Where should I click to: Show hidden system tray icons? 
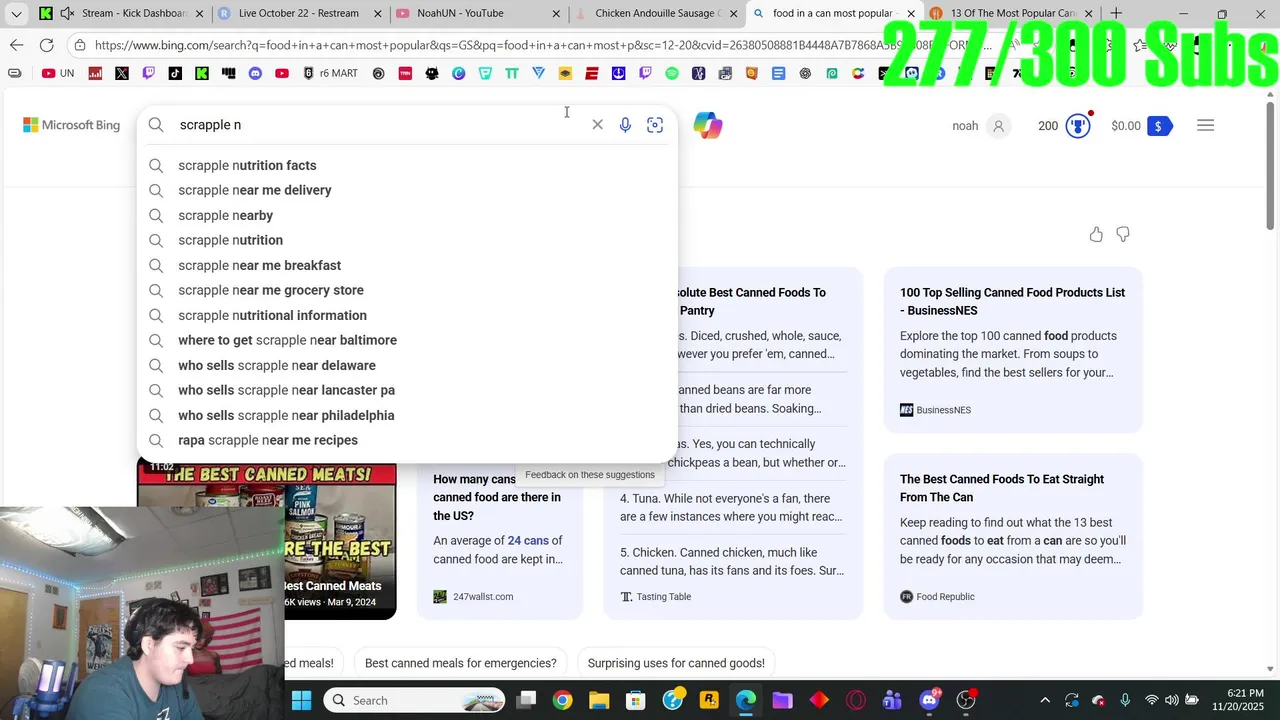(1045, 700)
